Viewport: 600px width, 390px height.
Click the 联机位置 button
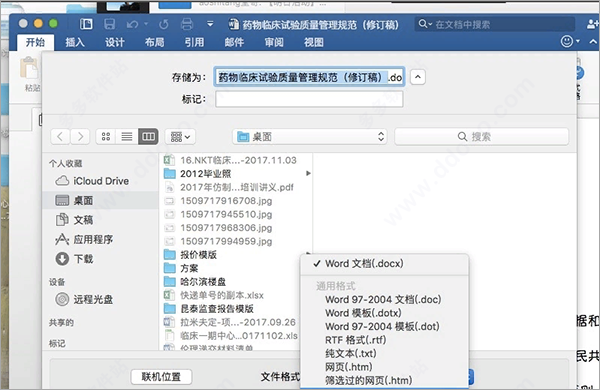click(161, 377)
